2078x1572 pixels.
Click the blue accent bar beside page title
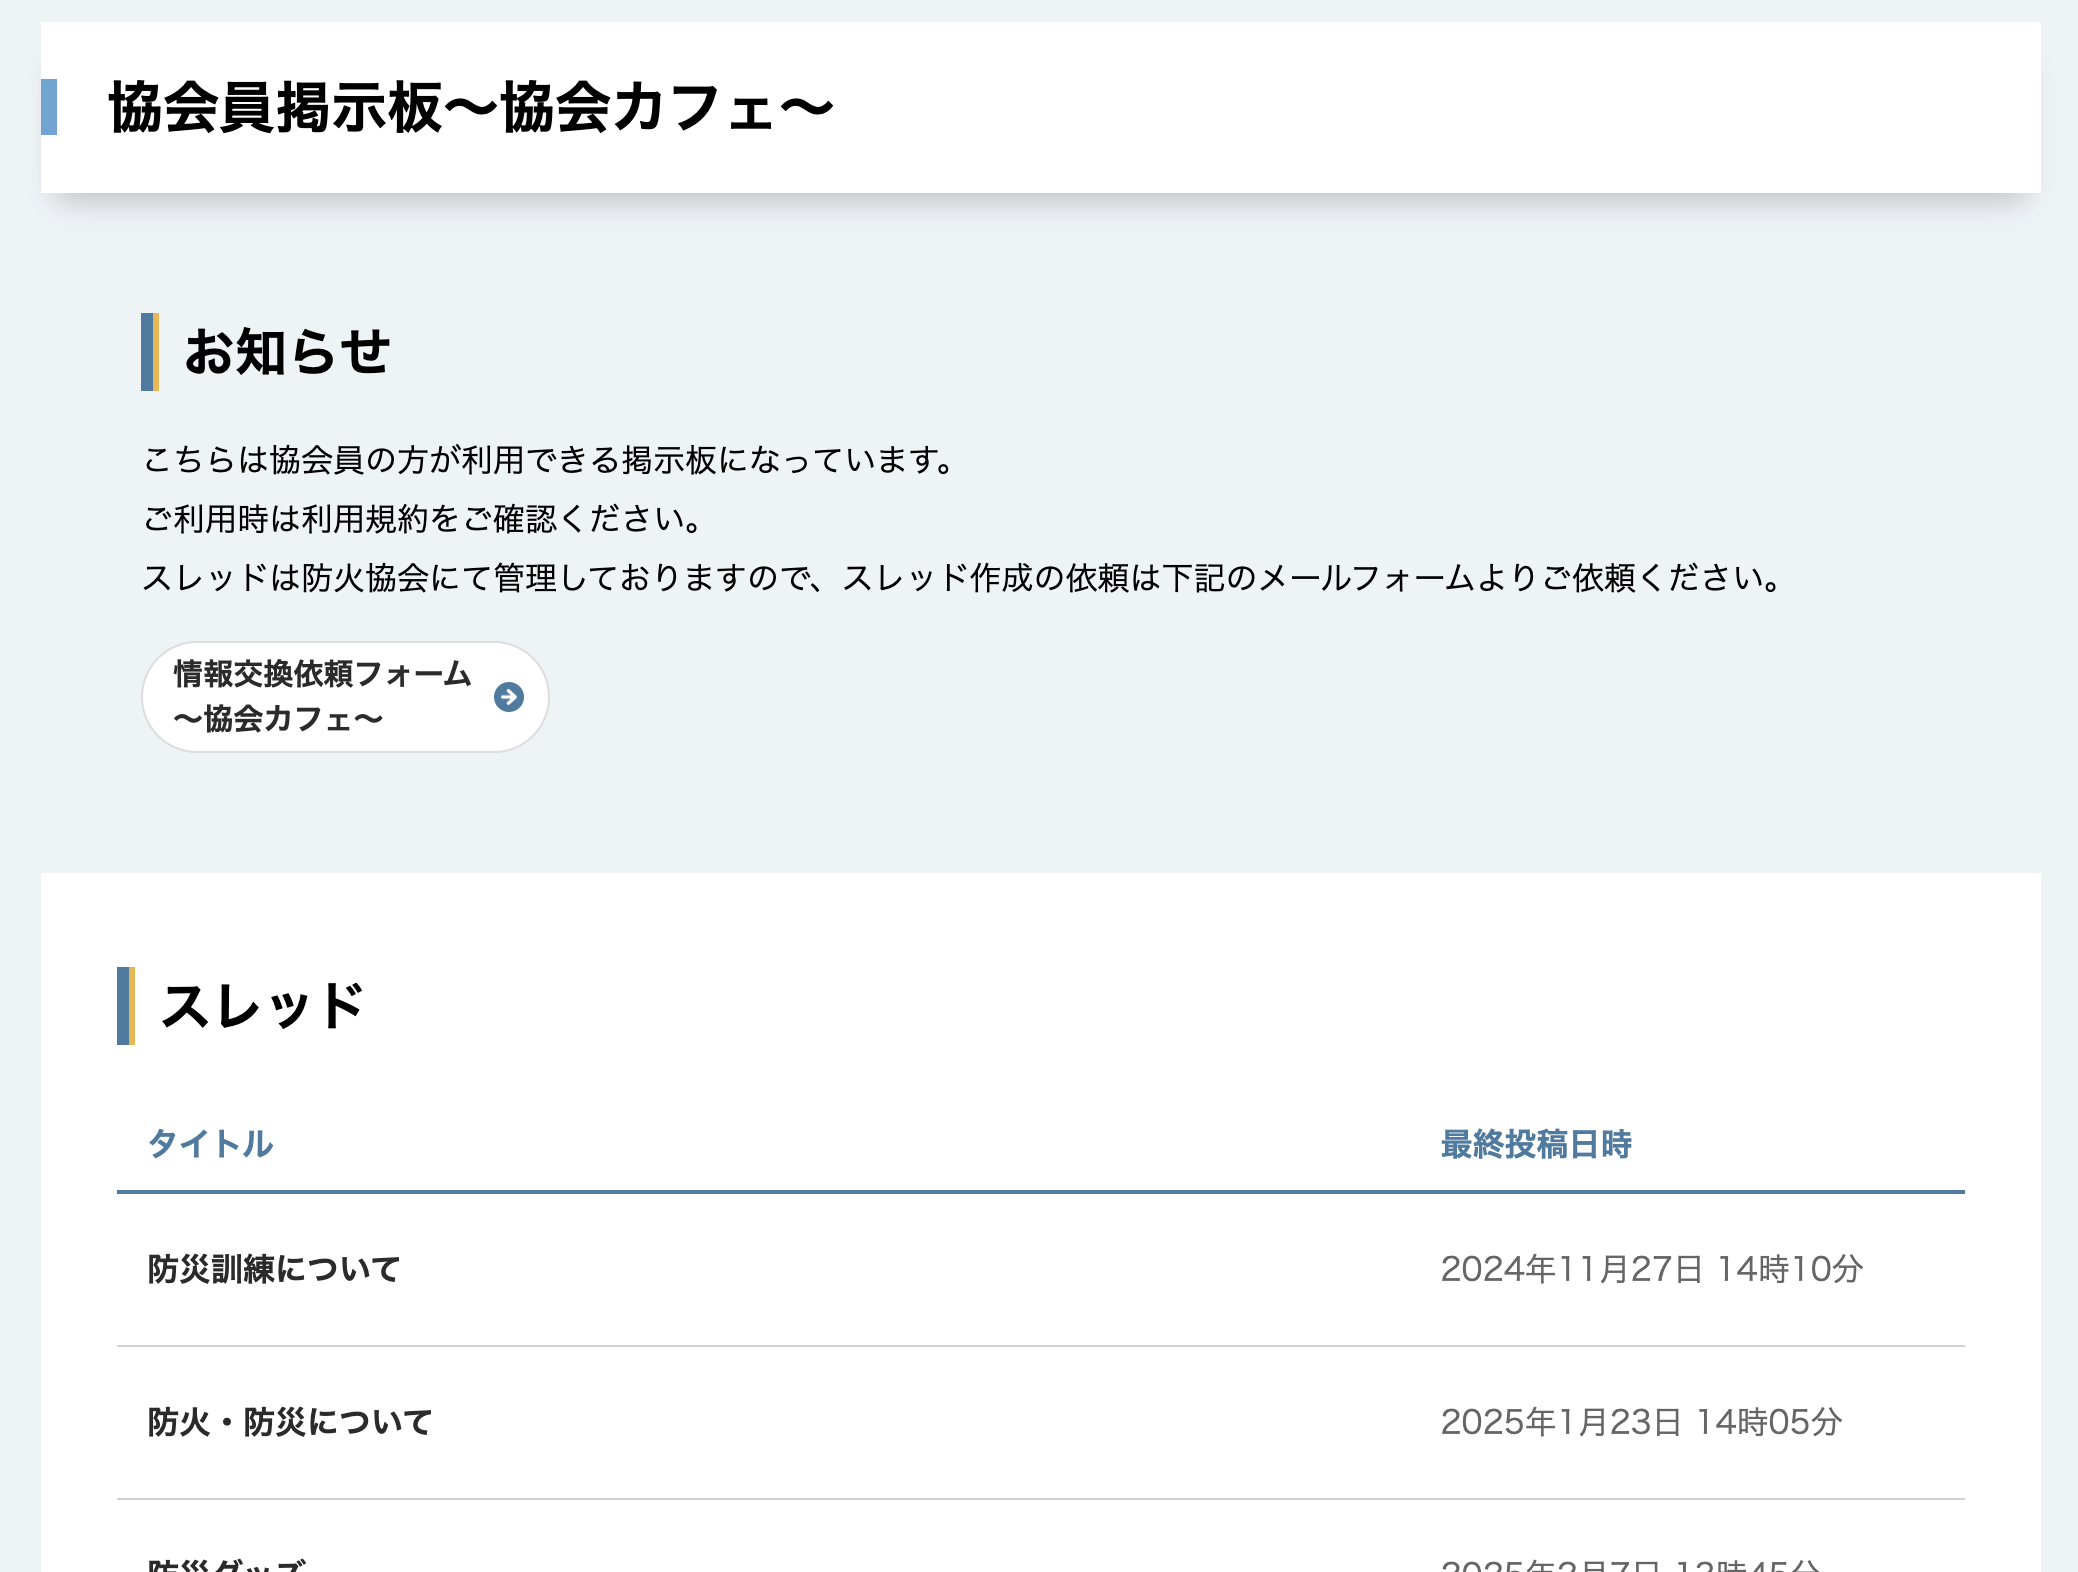pyautogui.click(x=49, y=107)
